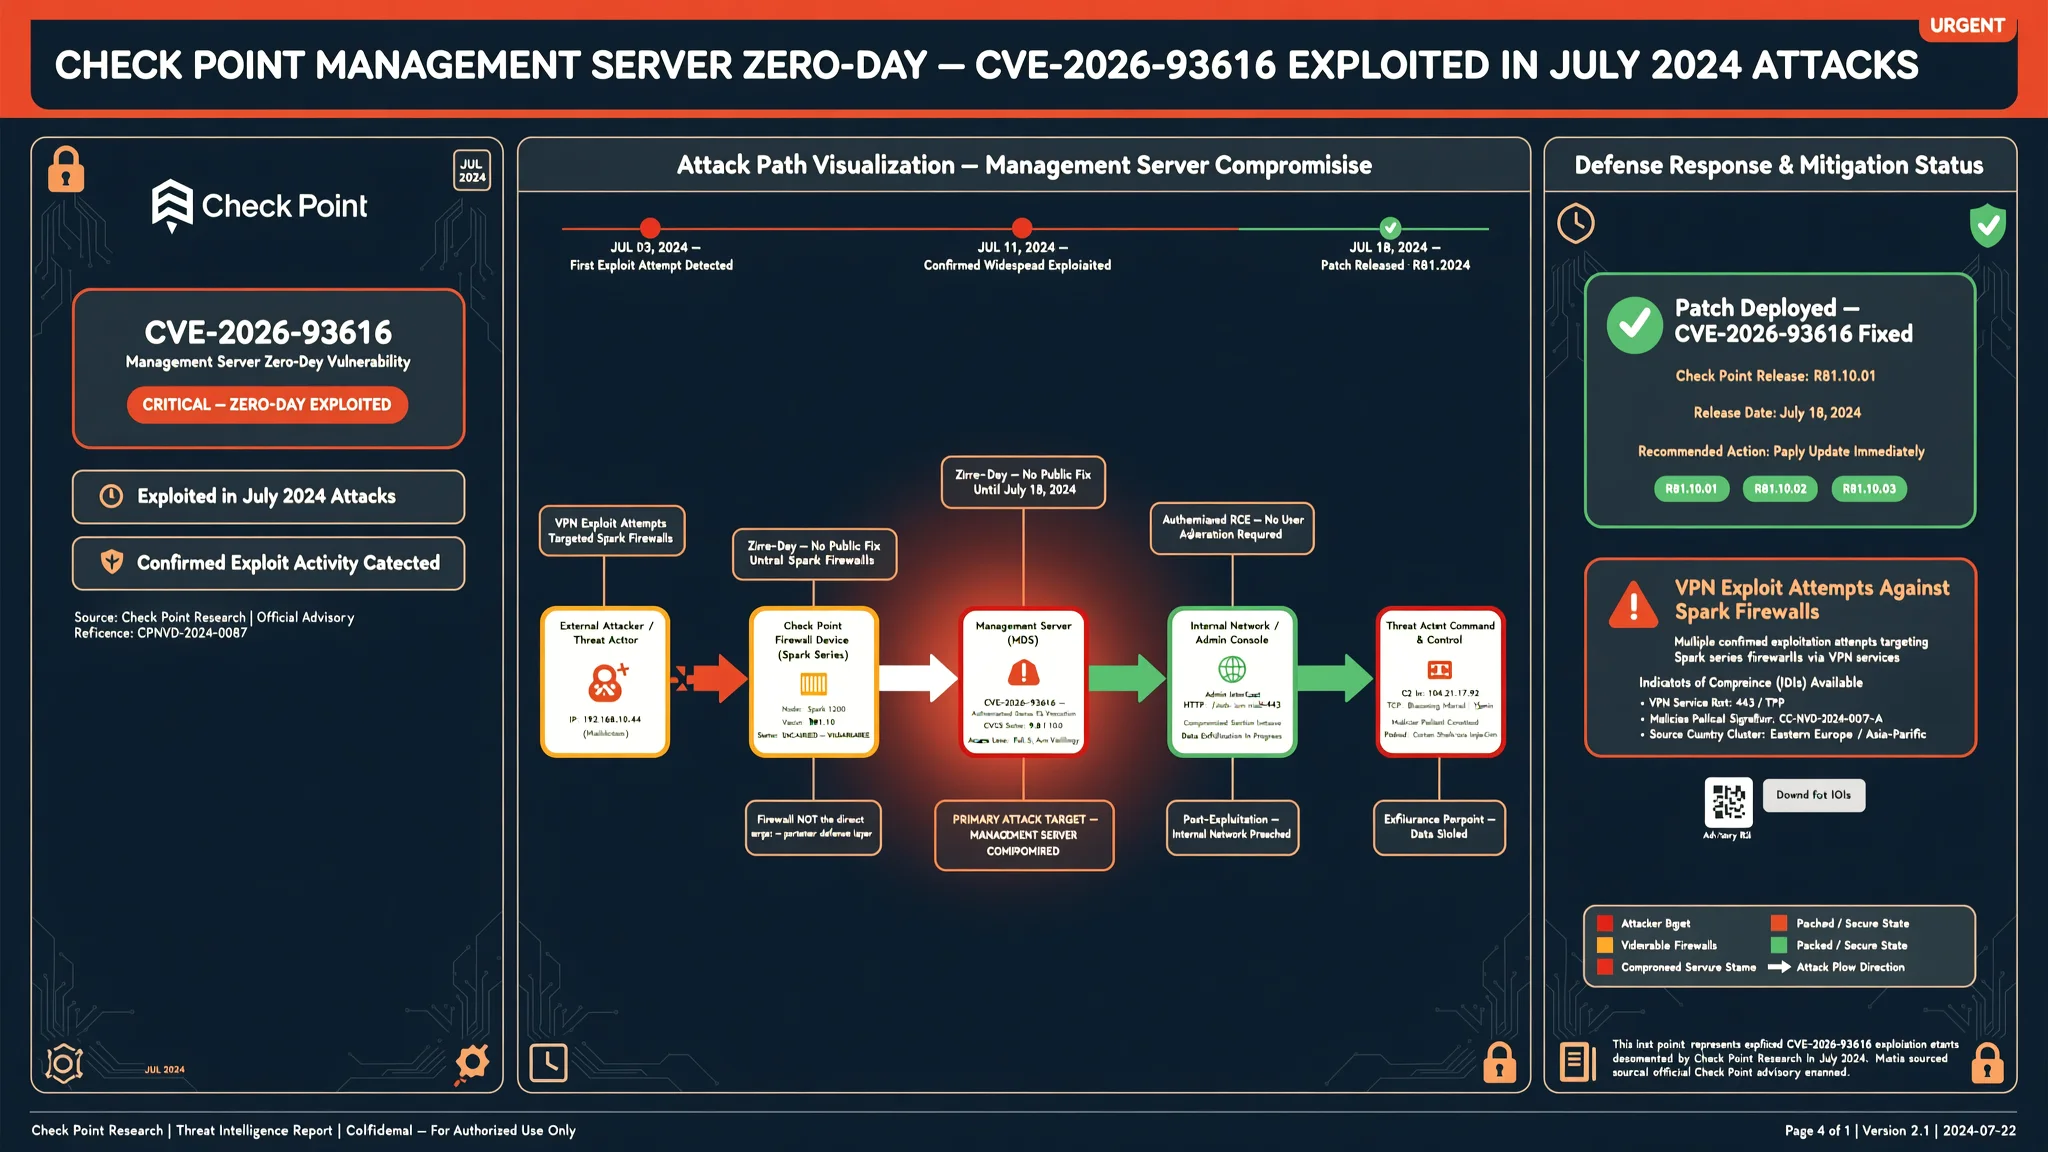The width and height of the screenshot is (2048, 1152).
Task: Click the Zero-Day No Public Fix Until July 18 label
Action: 1023,482
